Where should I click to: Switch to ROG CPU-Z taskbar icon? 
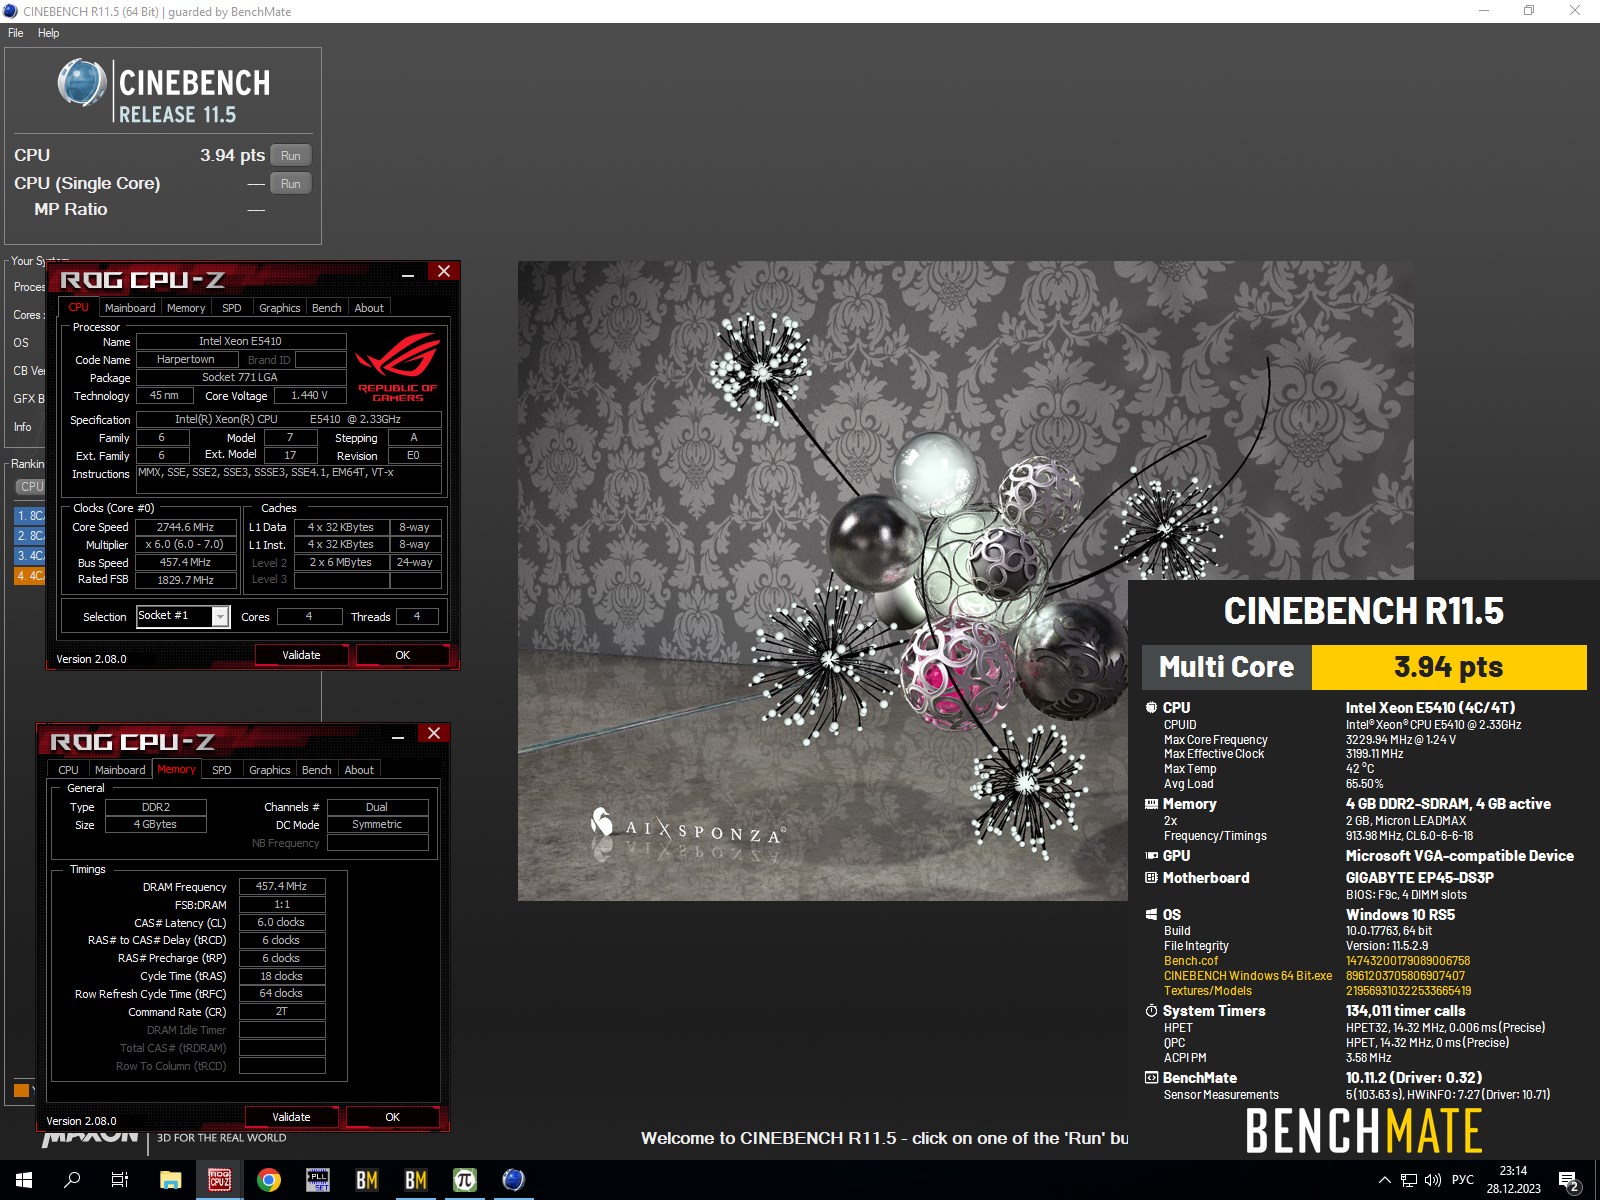coord(220,1180)
